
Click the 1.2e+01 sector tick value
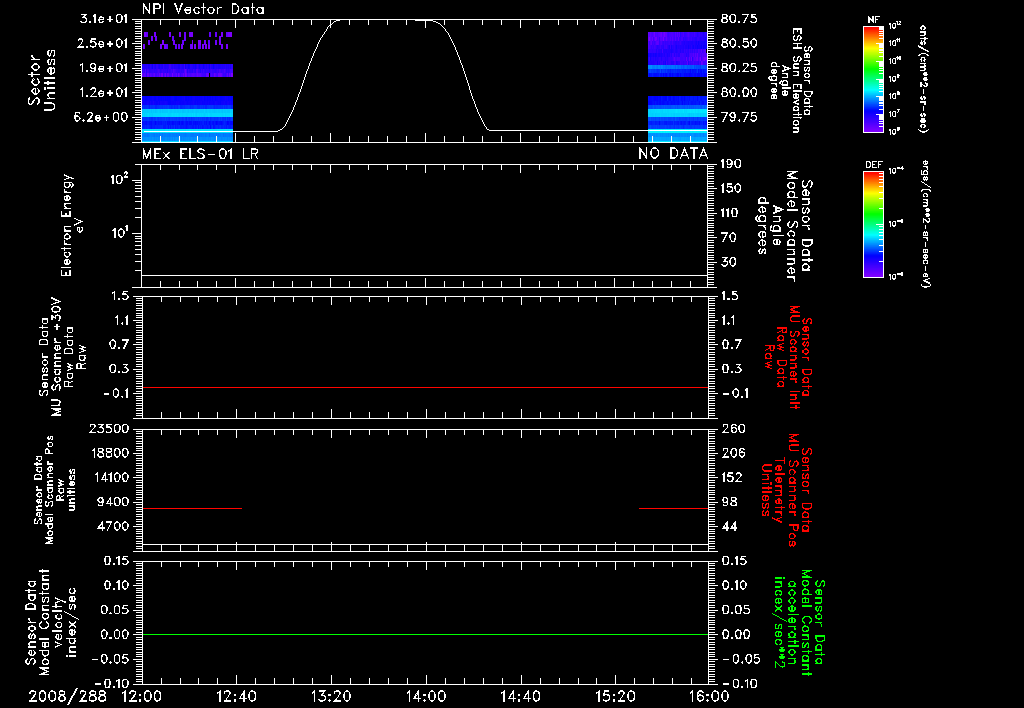click(x=103, y=93)
